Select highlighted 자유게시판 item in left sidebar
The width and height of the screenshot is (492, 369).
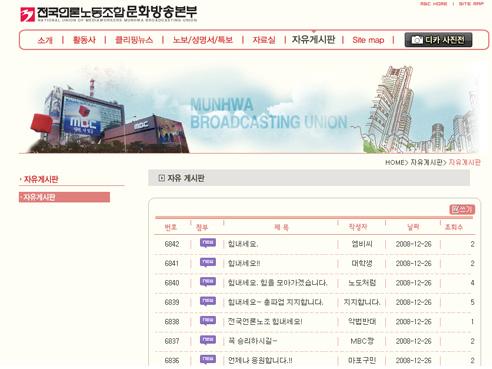tap(64, 197)
